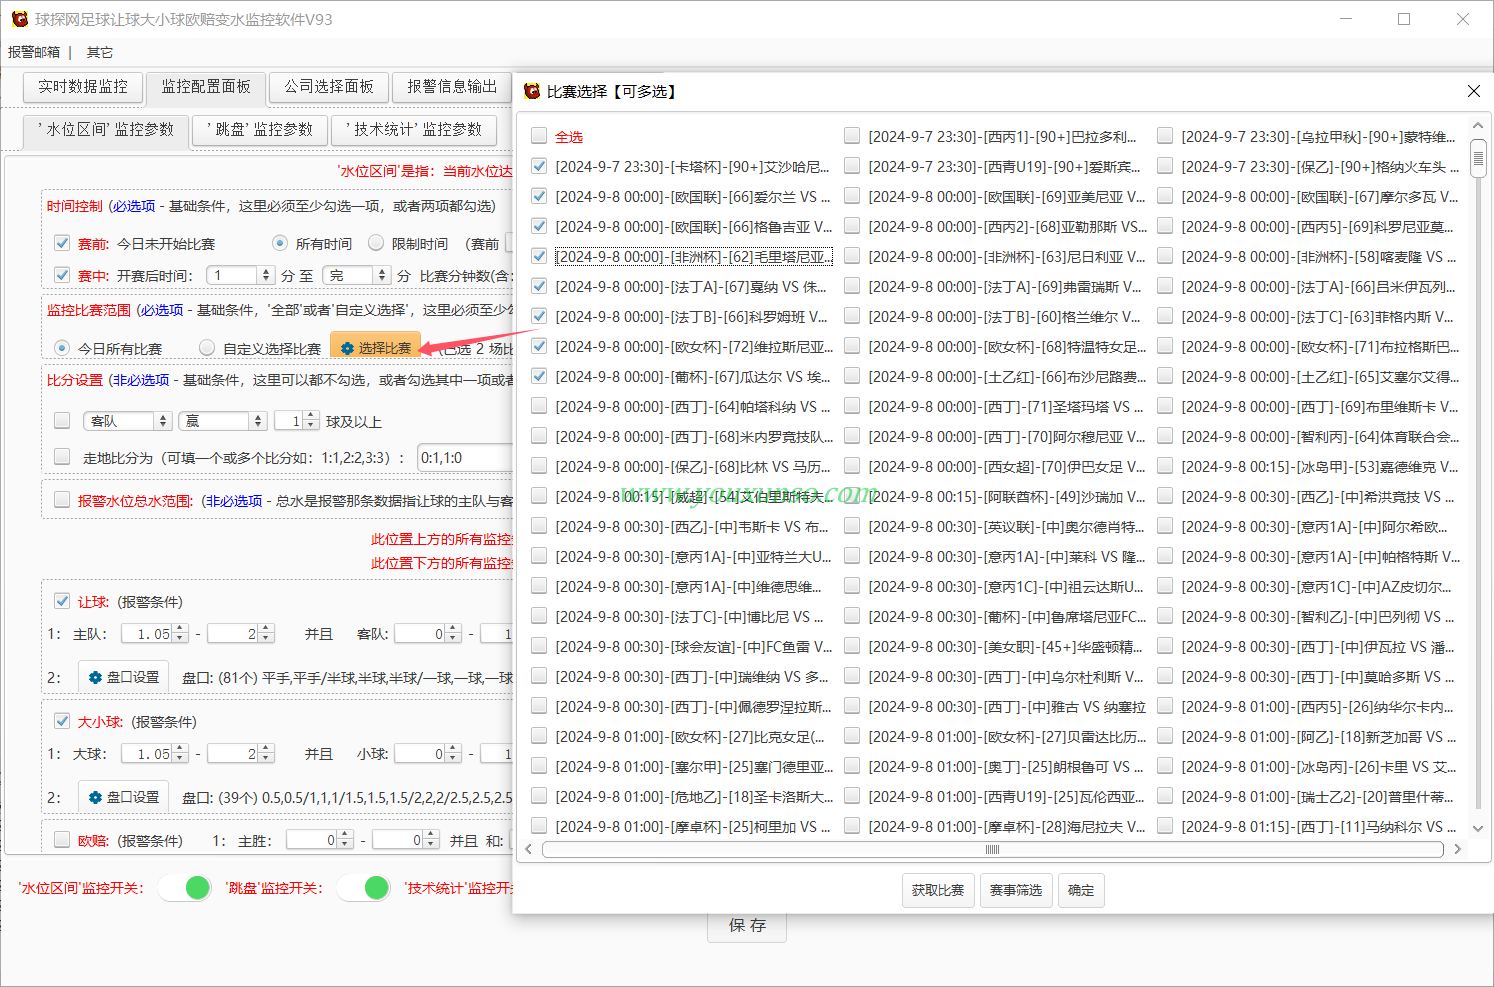This screenshot has width=1494, height=987.
Task: Click vertical scrollbar thumb in match list
Action: (1478, 157)
